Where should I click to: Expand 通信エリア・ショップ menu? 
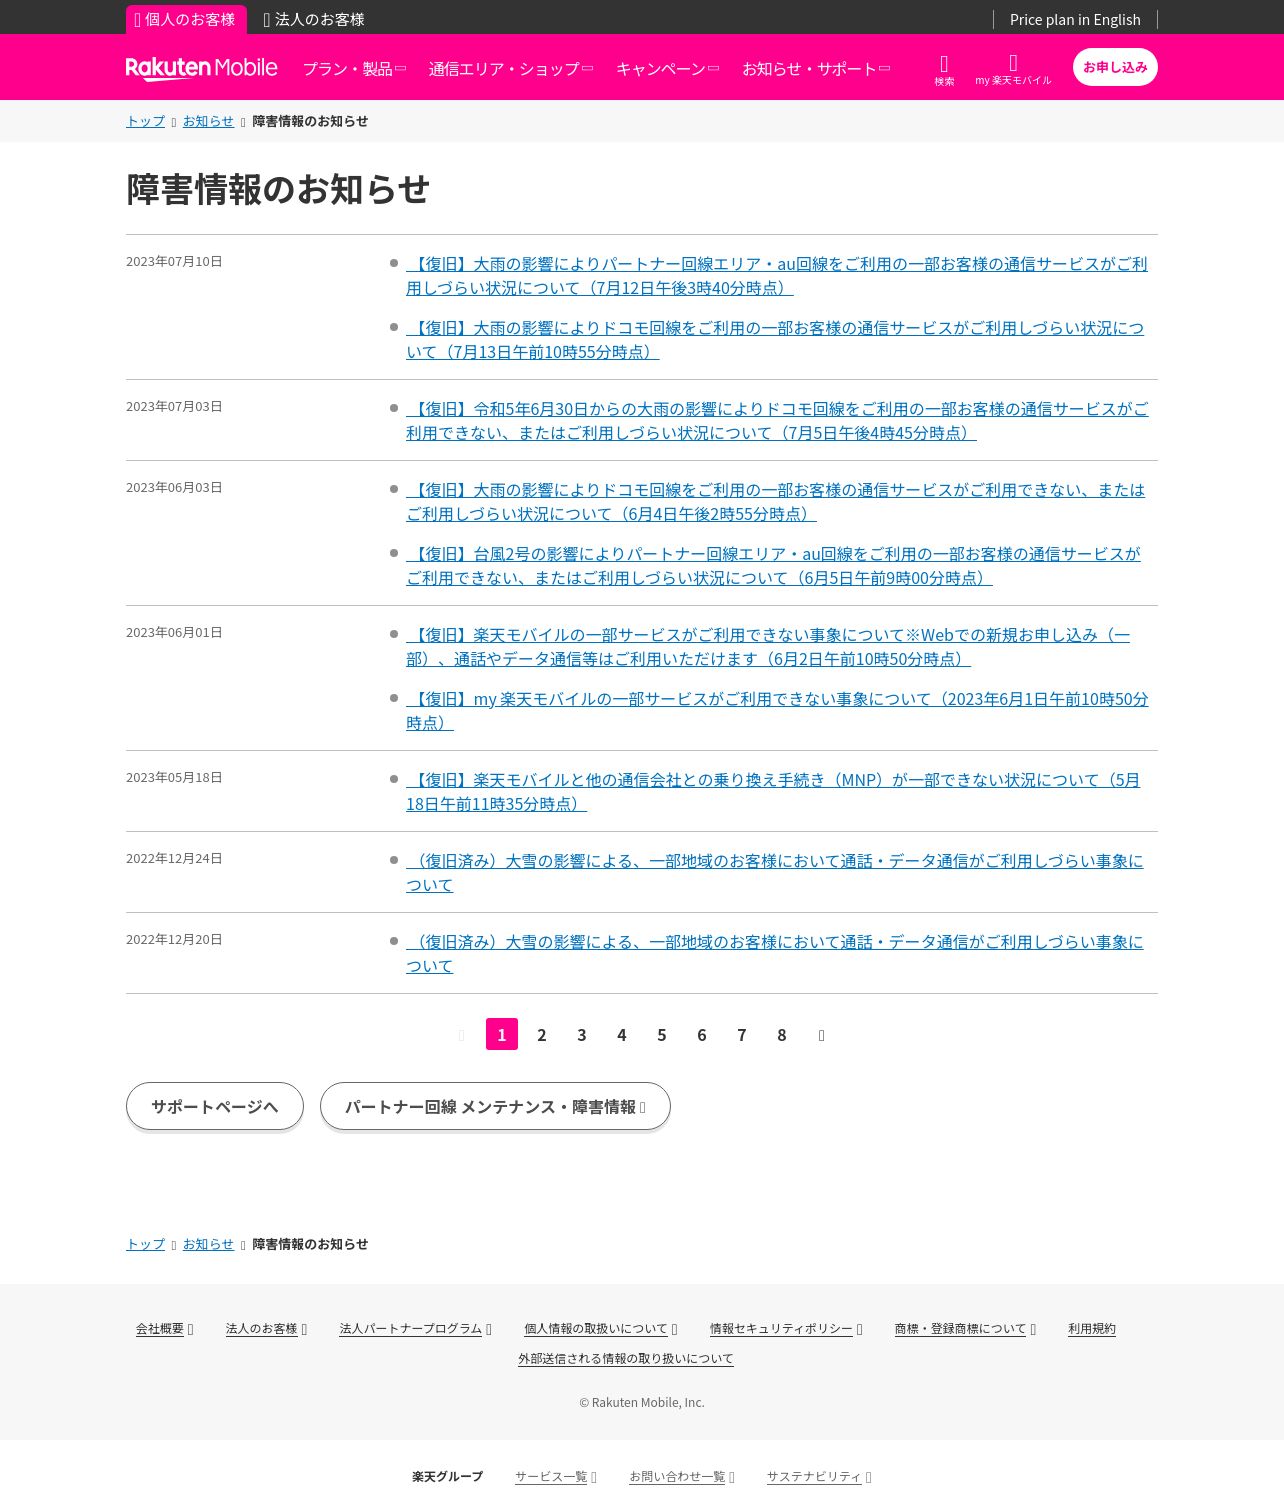point(510,68)
